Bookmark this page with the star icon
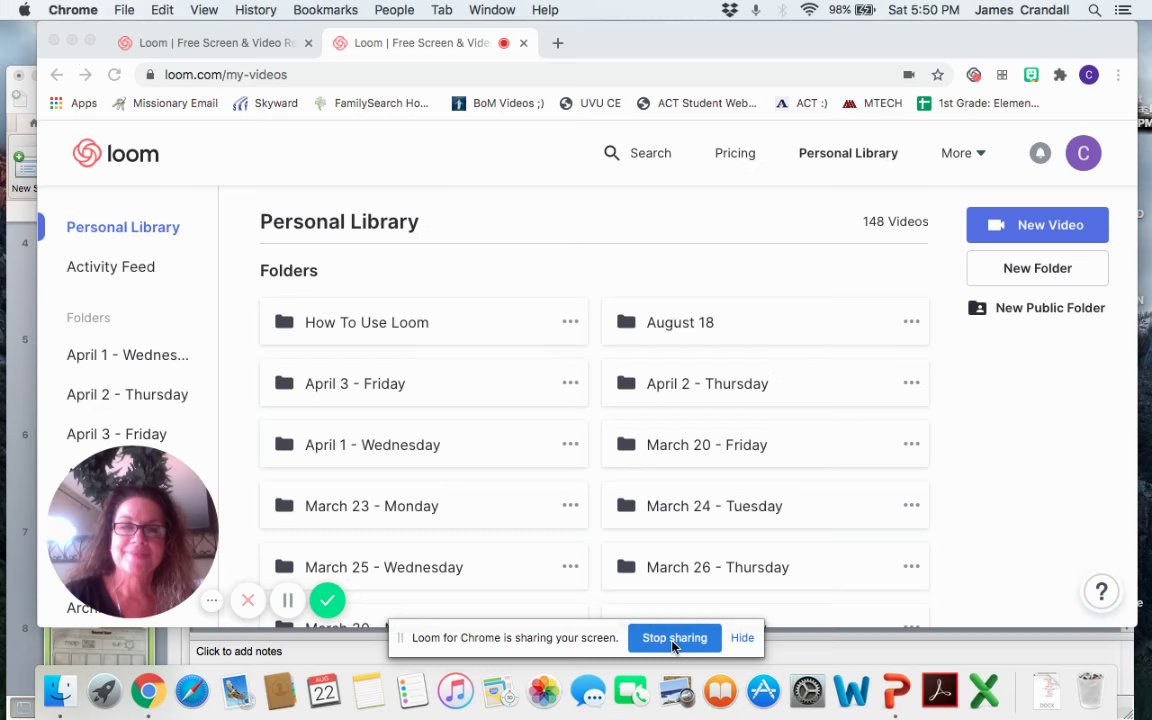 pos(937,74)
